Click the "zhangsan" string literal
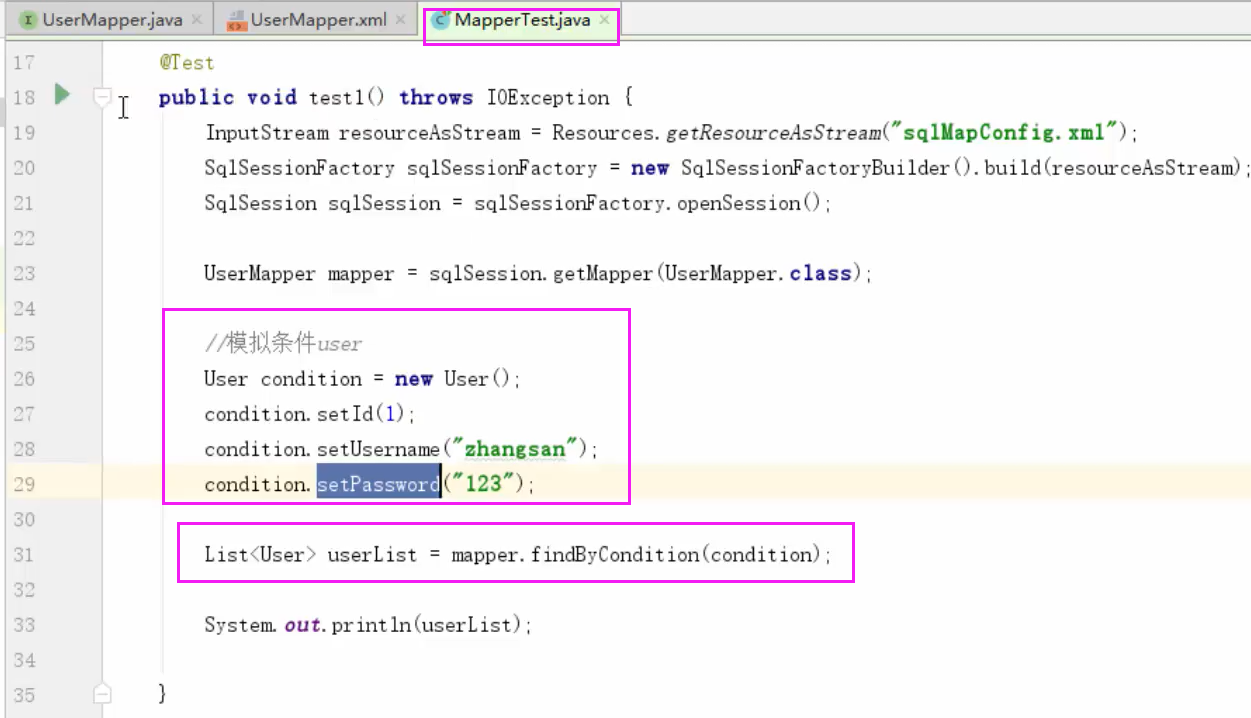 (515, 449)
